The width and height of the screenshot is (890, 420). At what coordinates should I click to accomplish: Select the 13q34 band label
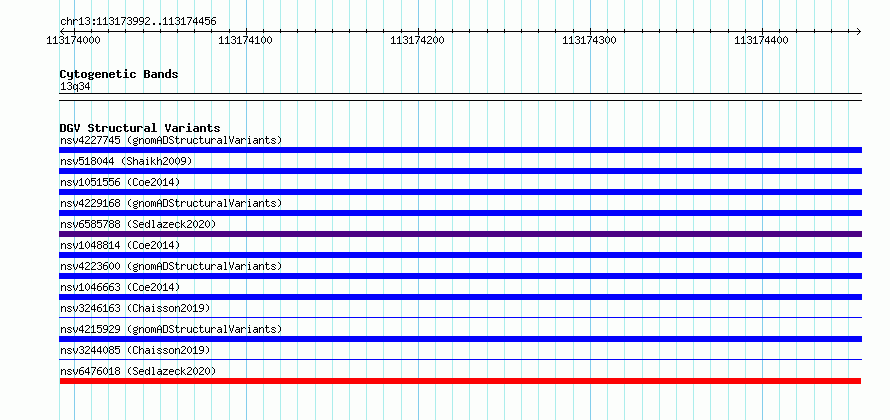(75, 87)
